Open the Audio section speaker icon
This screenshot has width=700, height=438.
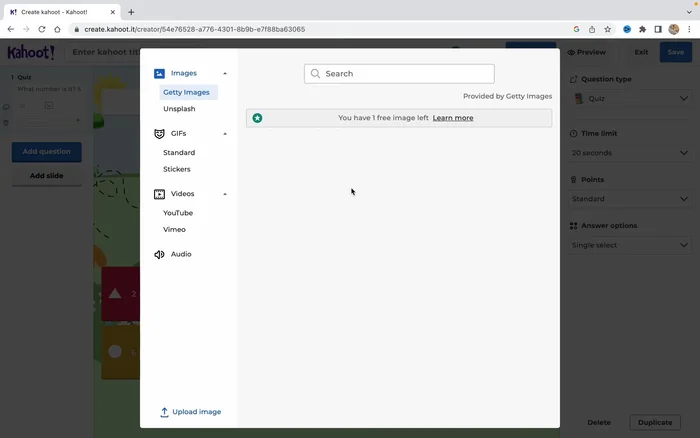(x=160, y=254)
